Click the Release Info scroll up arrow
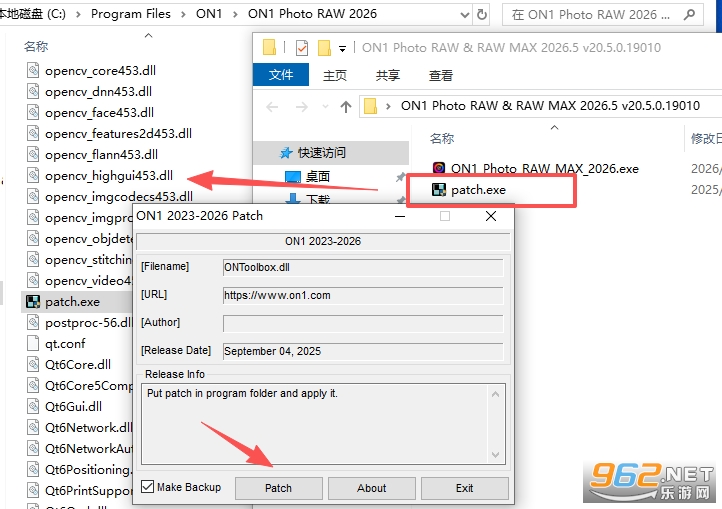The width and height of the screenshot is (722, 509). [x=495, y=394]
